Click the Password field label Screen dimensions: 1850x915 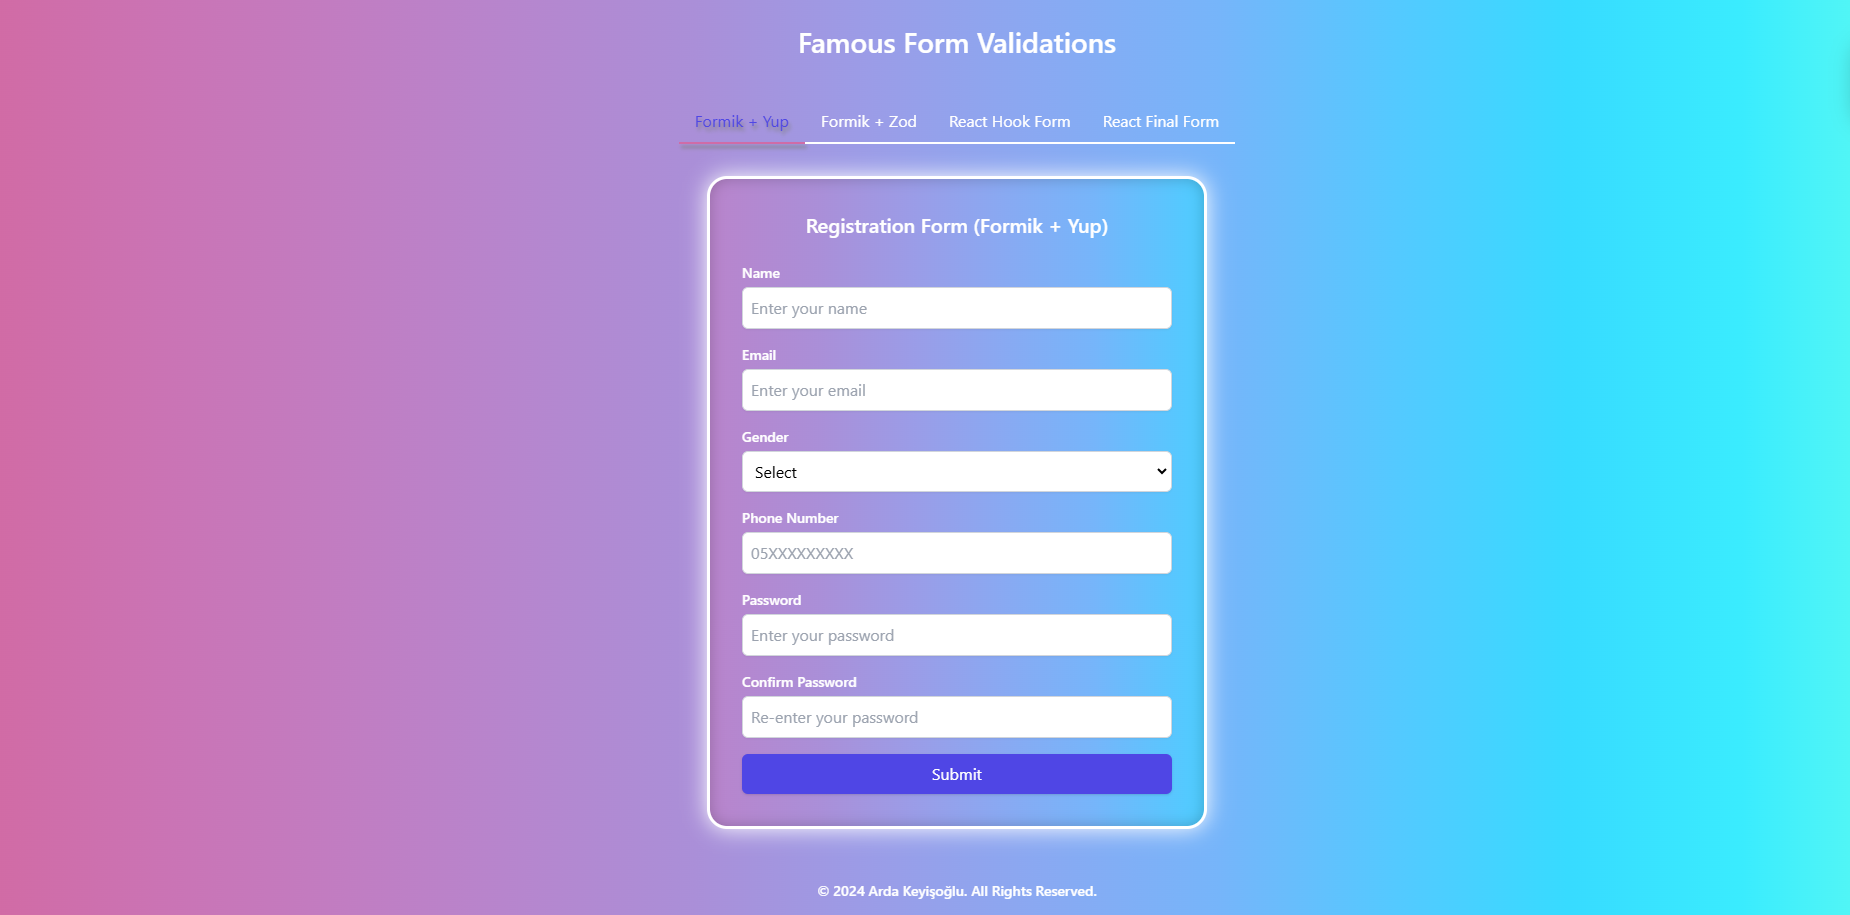771,600
